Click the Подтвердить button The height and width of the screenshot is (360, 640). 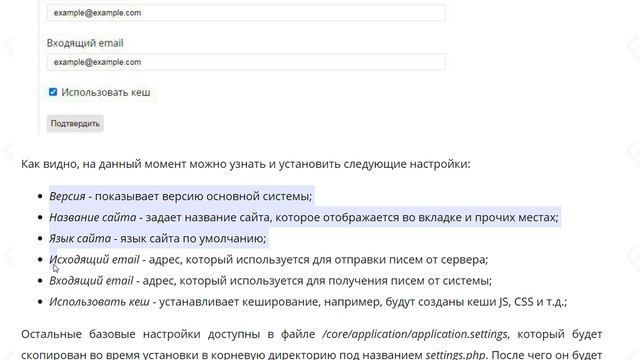(x=75, y=123)
